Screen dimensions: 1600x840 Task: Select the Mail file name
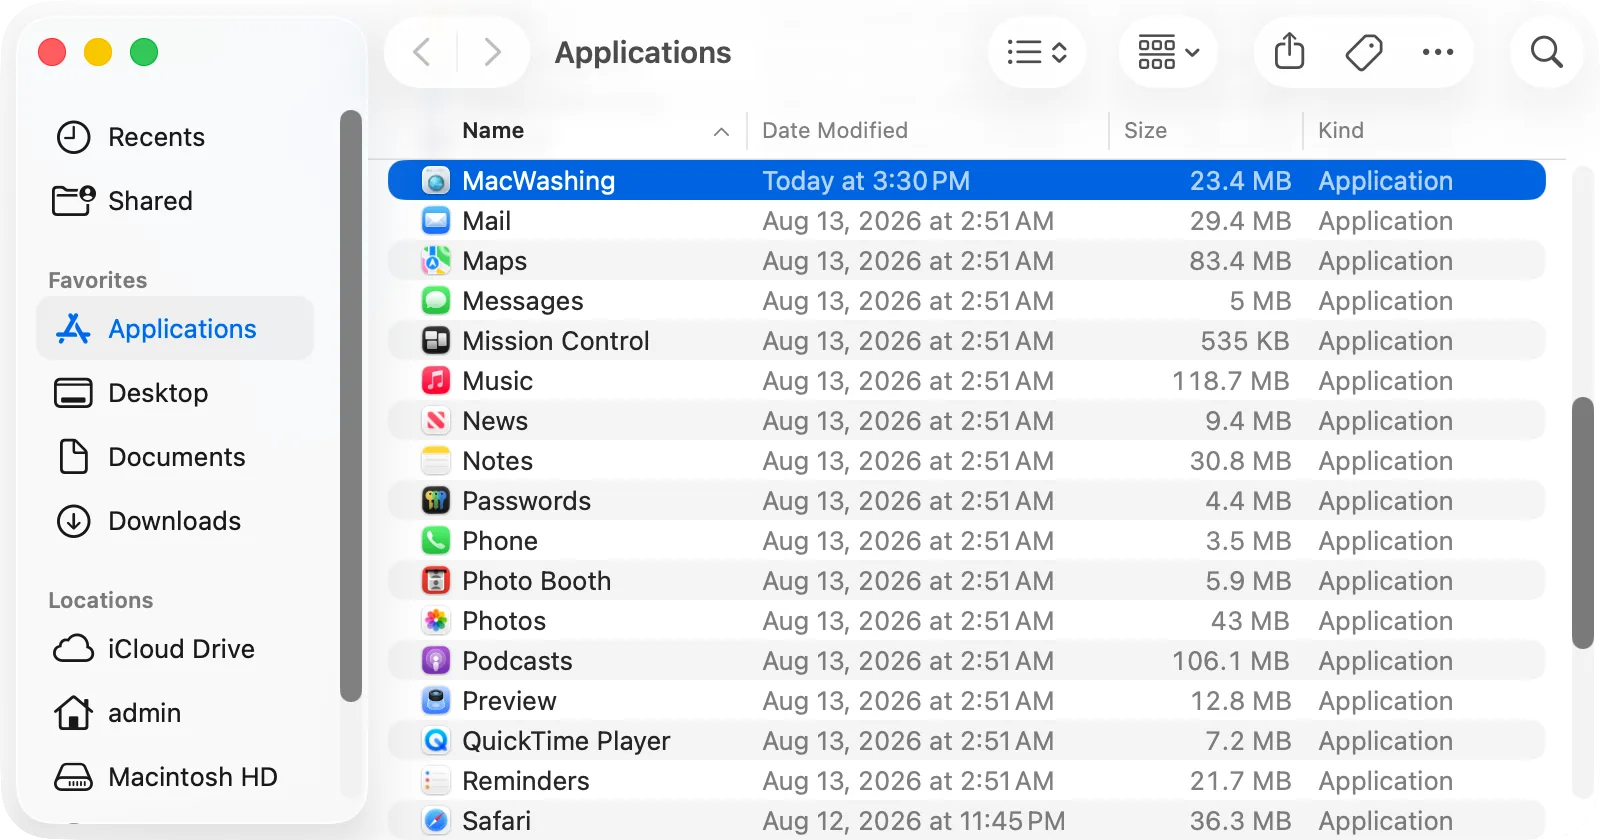point(487,221)
